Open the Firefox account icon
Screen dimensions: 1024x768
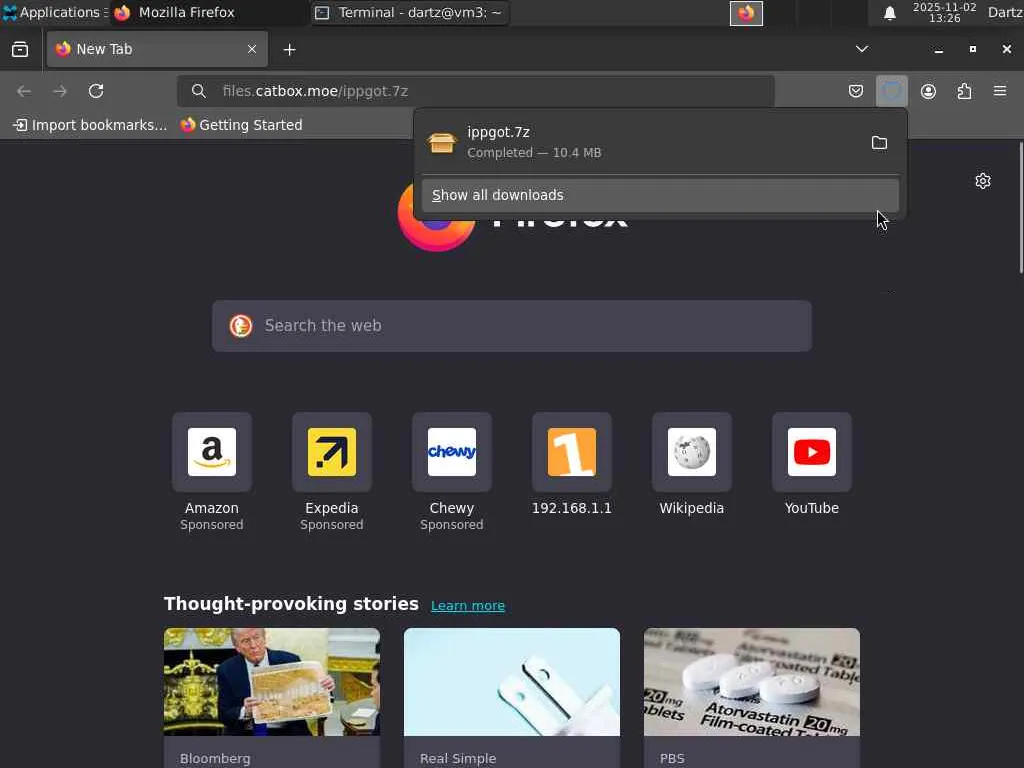point(928,91)
